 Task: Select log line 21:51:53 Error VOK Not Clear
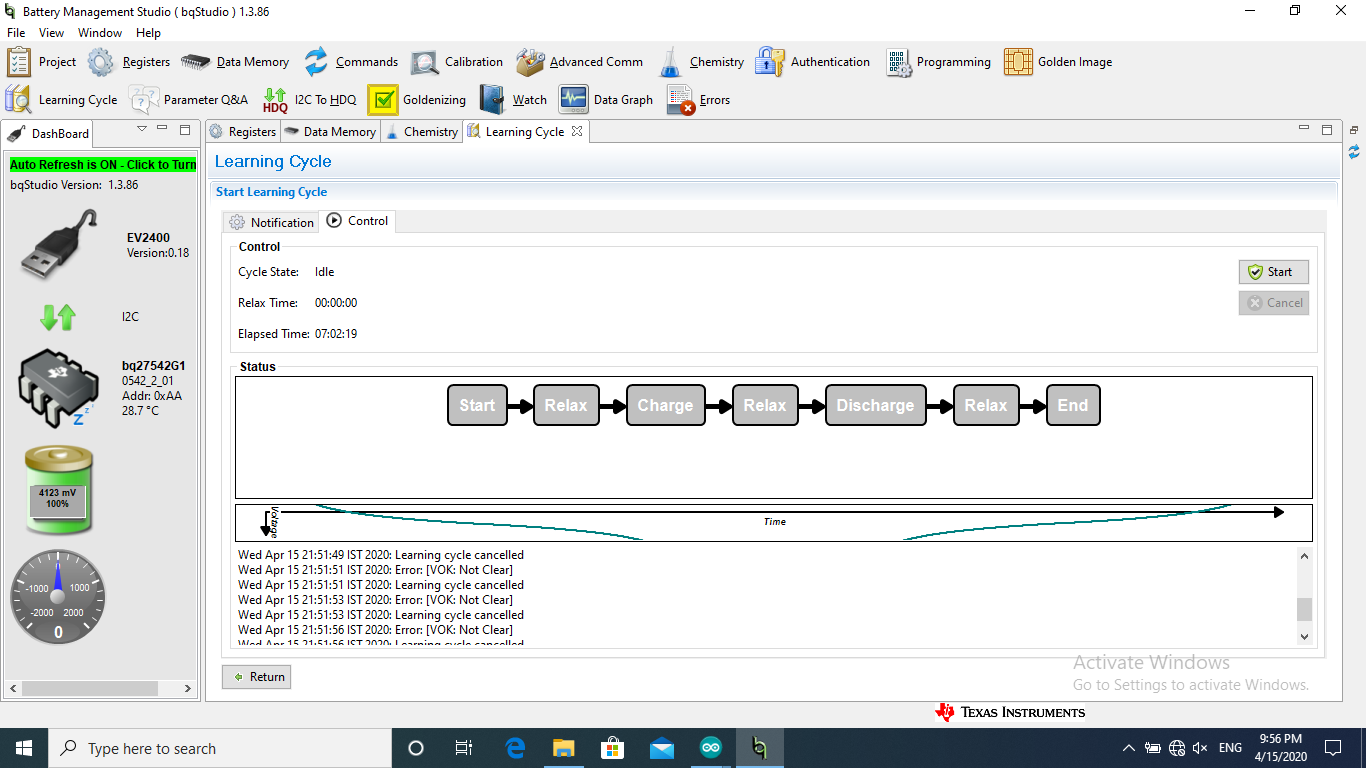point(376,600)
